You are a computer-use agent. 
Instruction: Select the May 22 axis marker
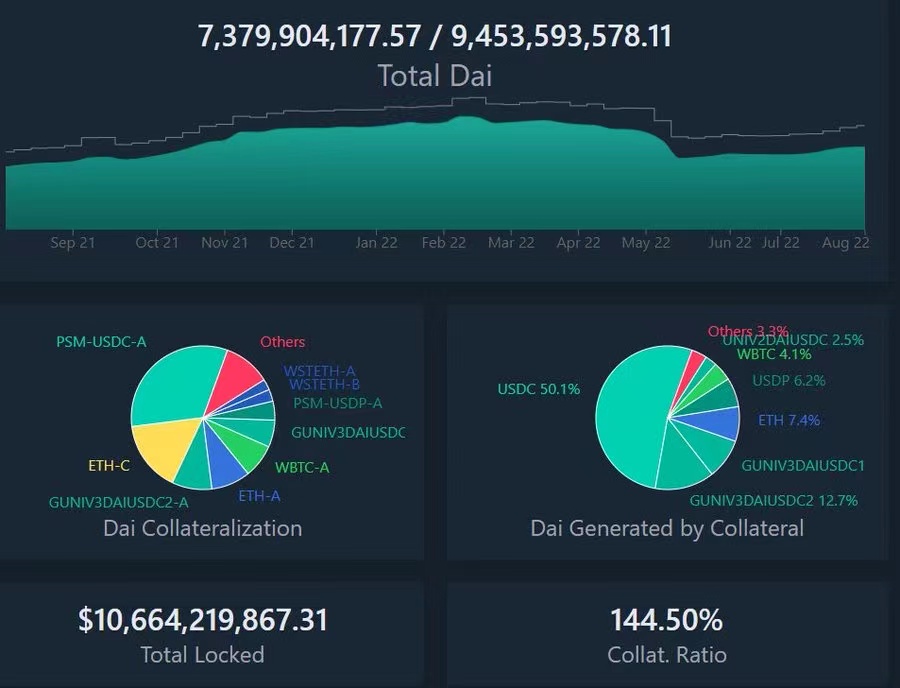pyautogui.click(x=645, y=243)
